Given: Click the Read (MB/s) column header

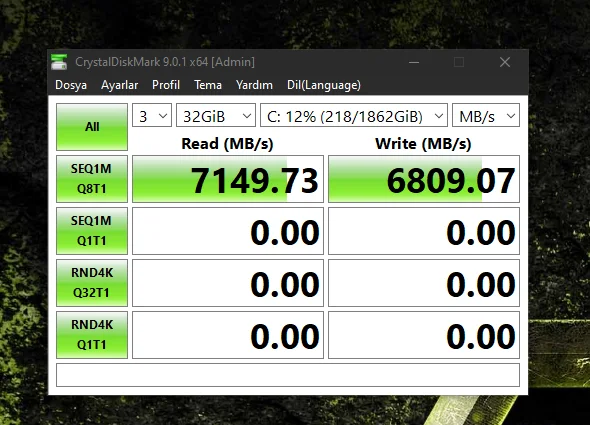Looking at the screenshot, I should [227, 144].
